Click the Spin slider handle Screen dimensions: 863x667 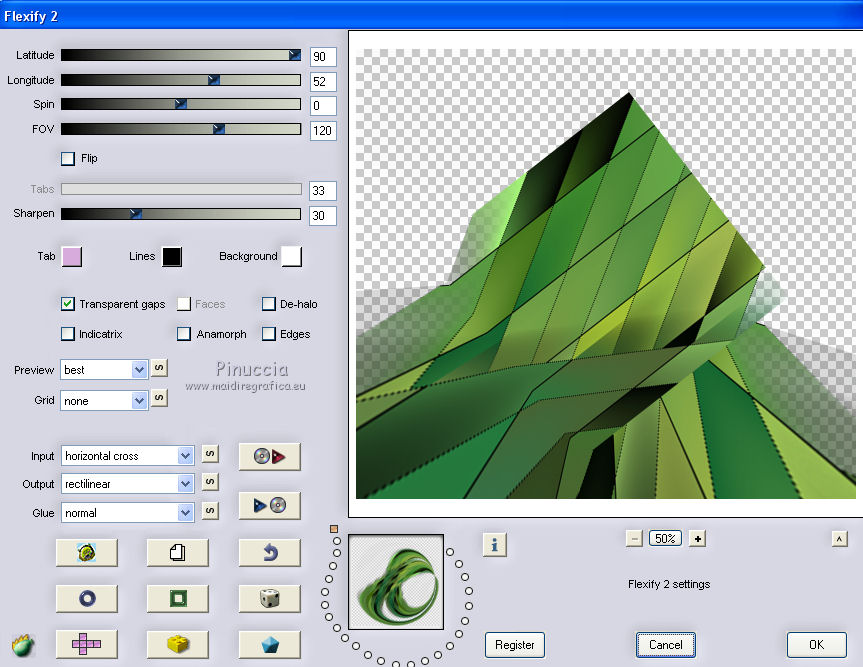click(181, 104)
